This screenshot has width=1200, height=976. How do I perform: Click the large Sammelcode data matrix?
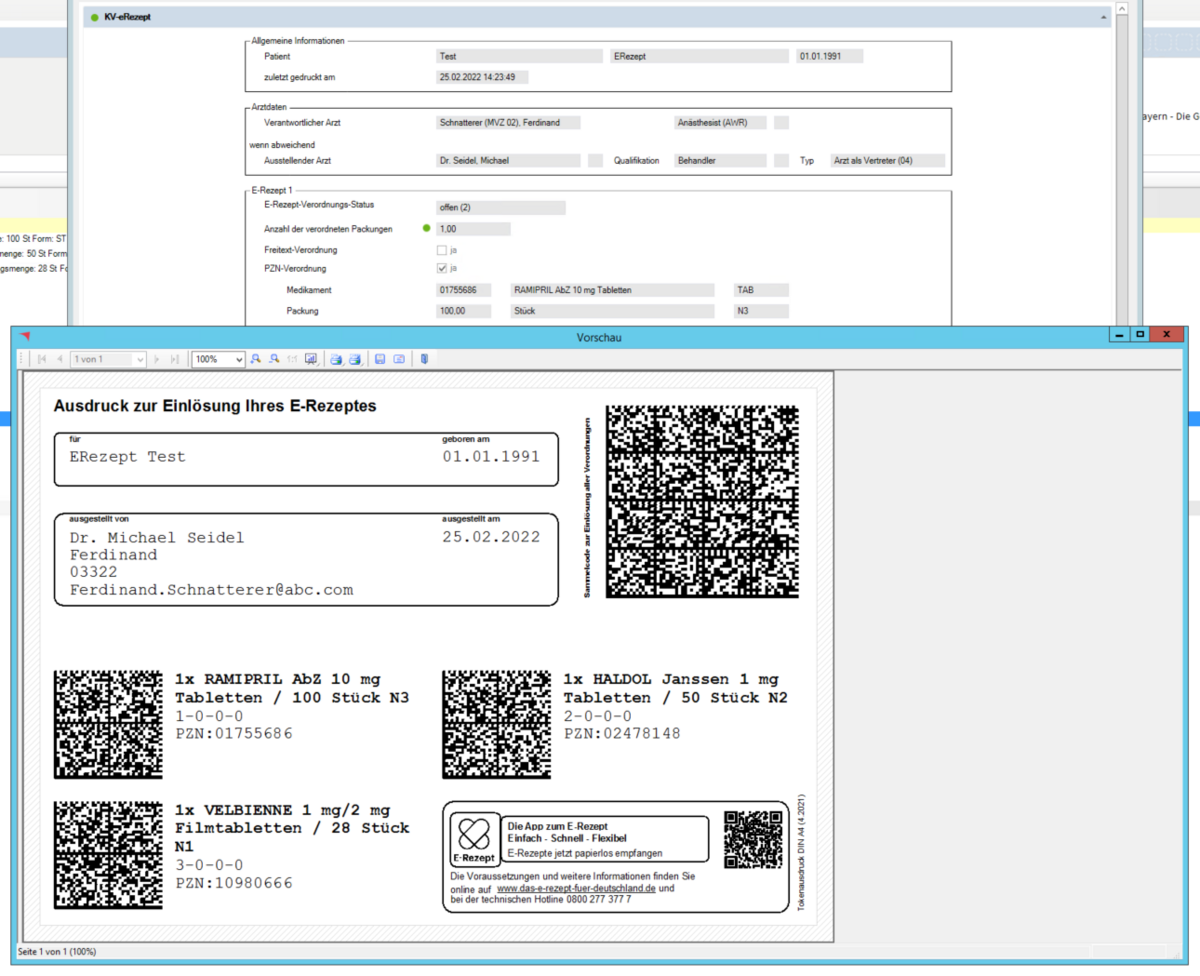coord(703,502)
